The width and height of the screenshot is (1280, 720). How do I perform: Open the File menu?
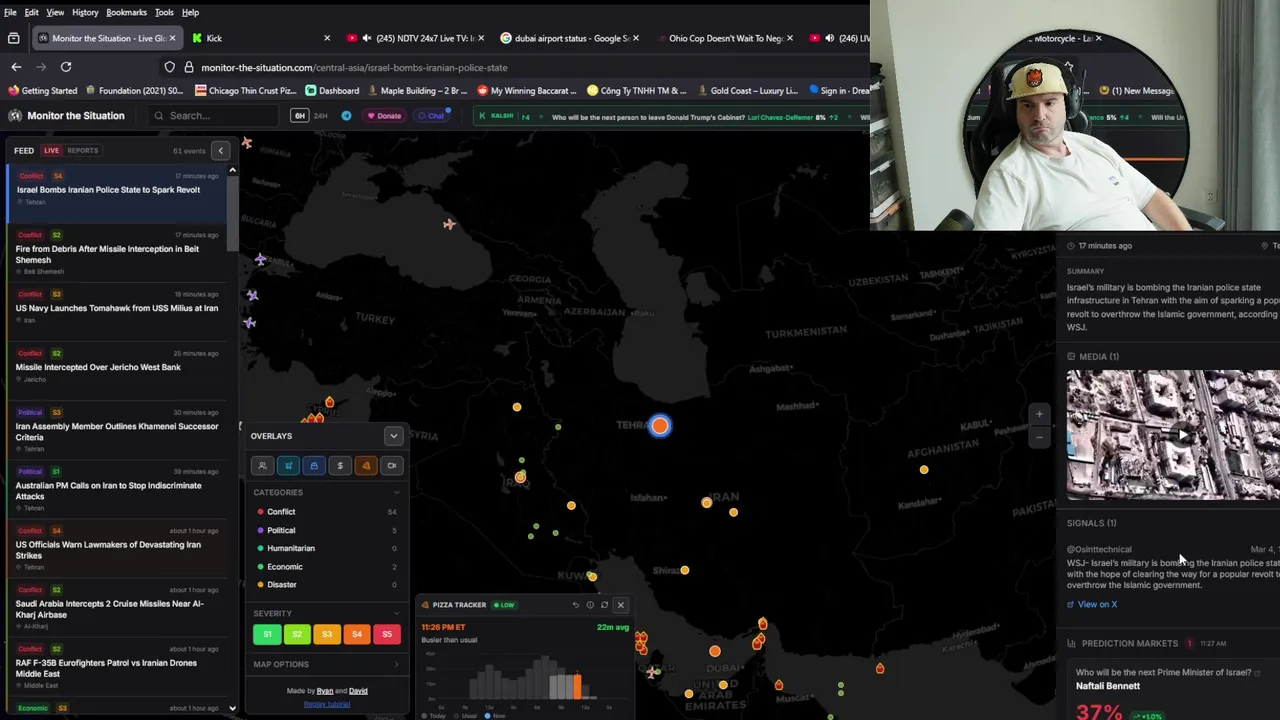click(12, 12)
